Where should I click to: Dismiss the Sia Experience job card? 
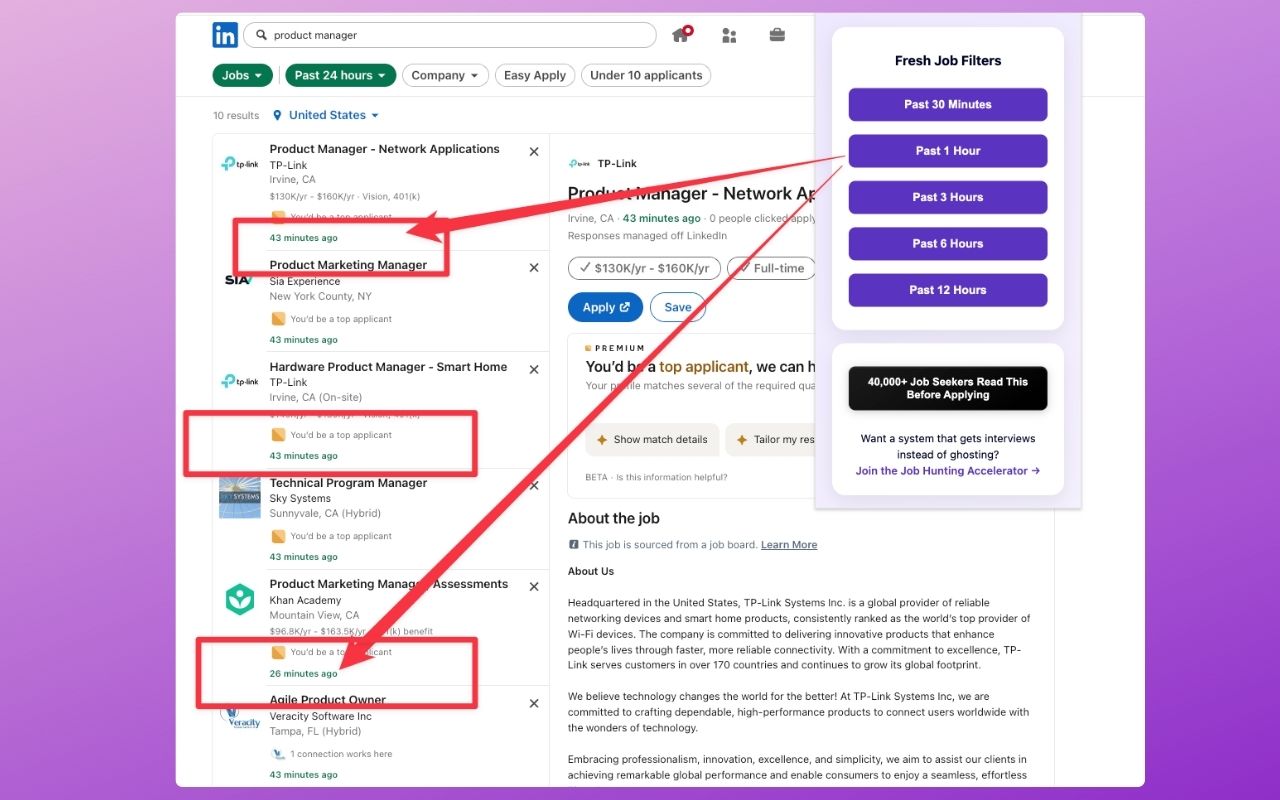pos(534,268)
